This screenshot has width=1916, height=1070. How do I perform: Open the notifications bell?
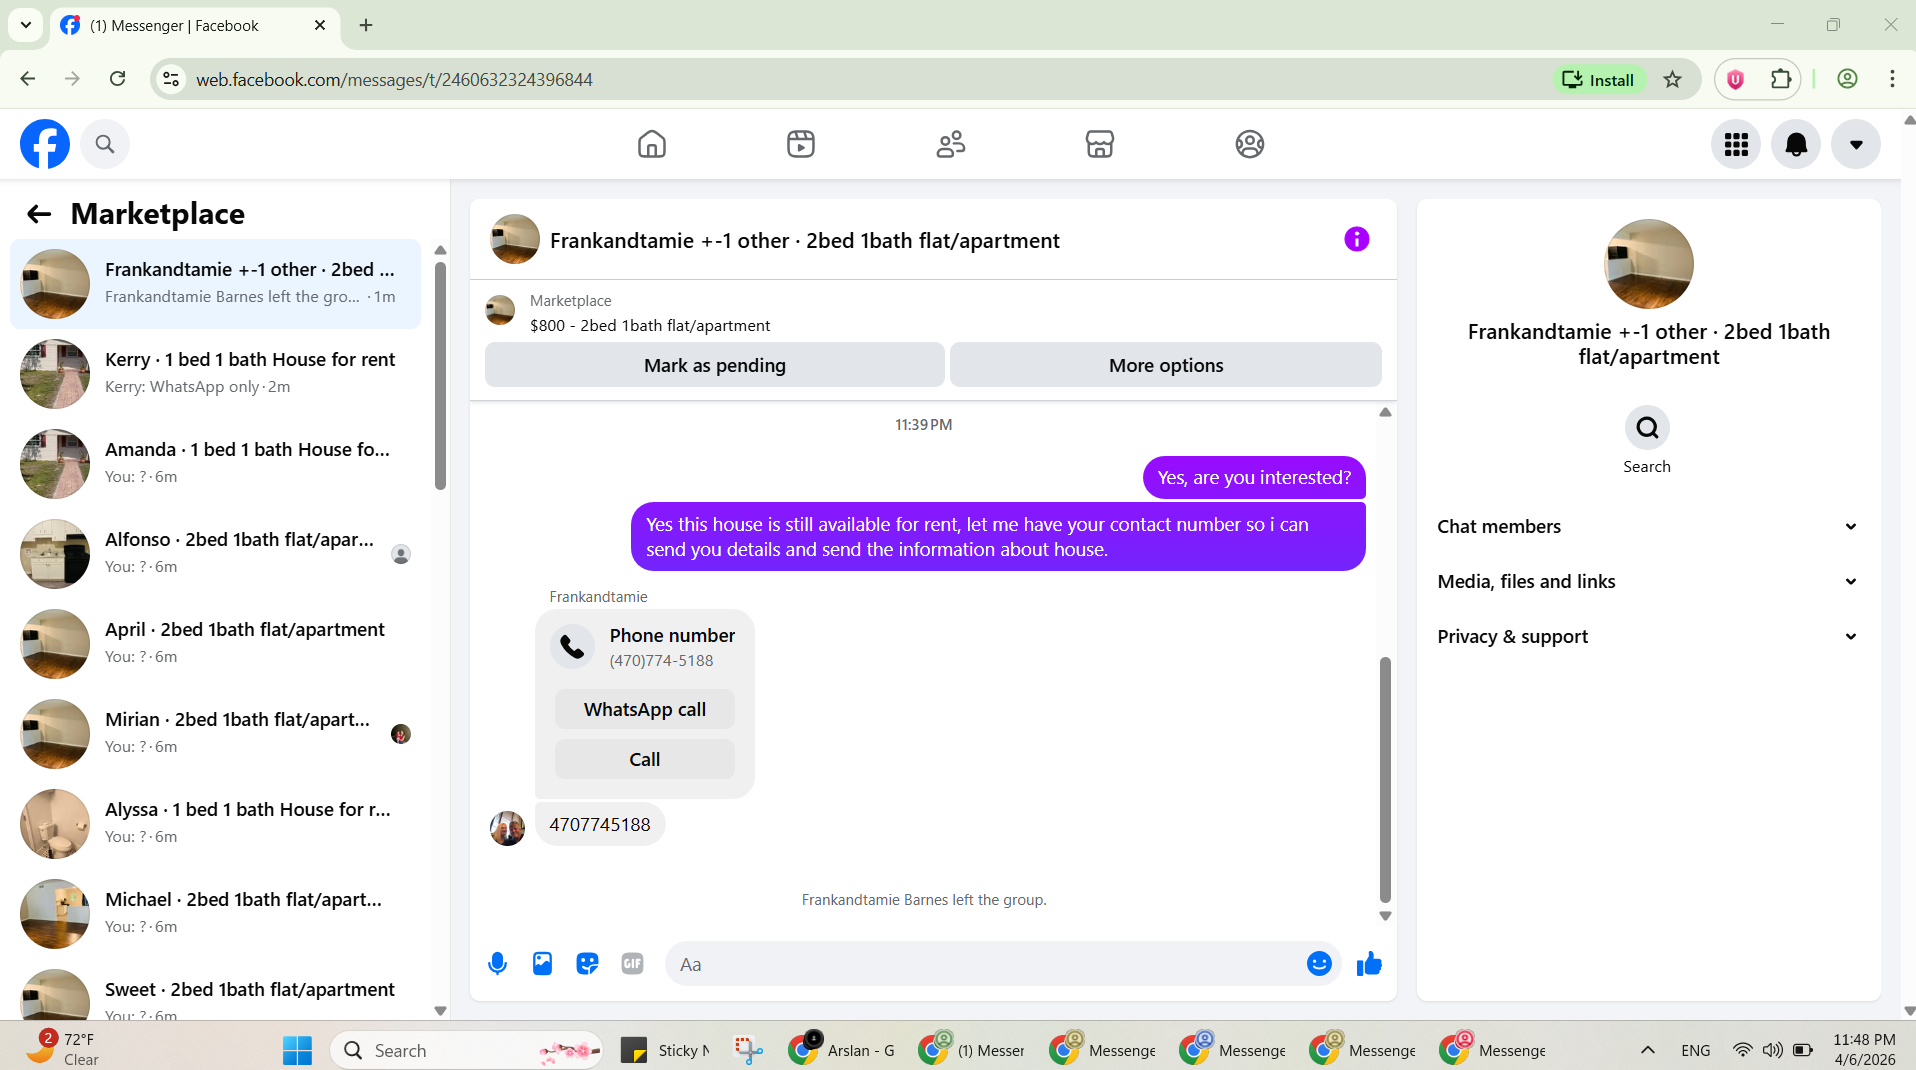1796,144
